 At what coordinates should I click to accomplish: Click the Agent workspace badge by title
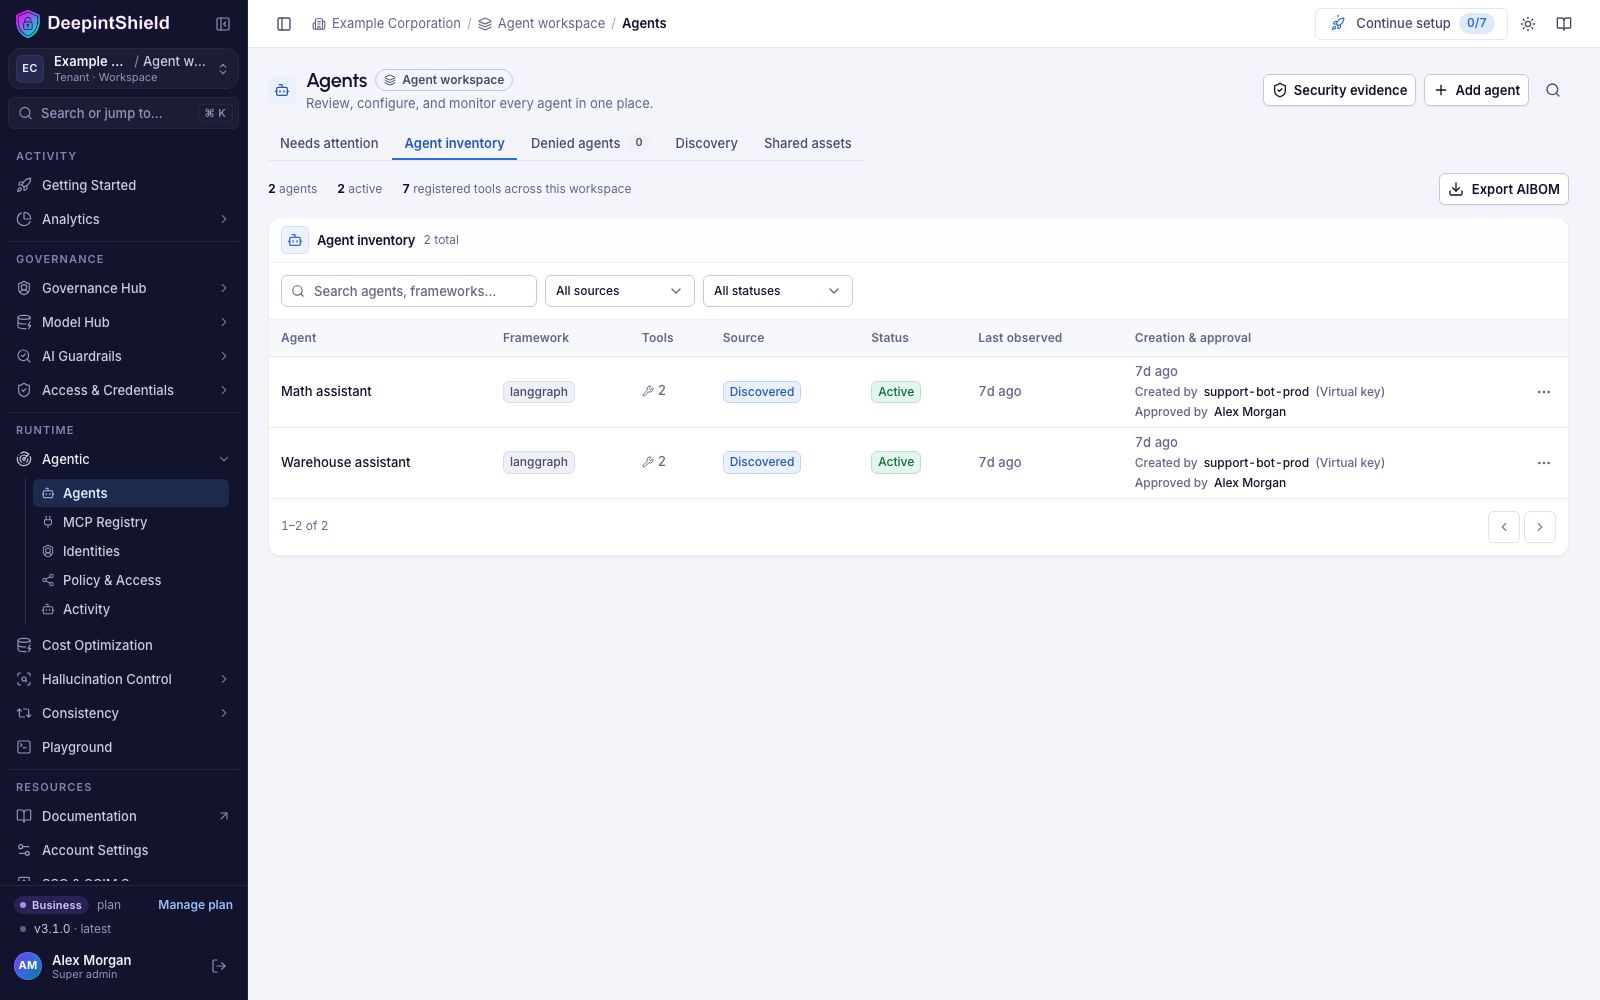point(444,80)
